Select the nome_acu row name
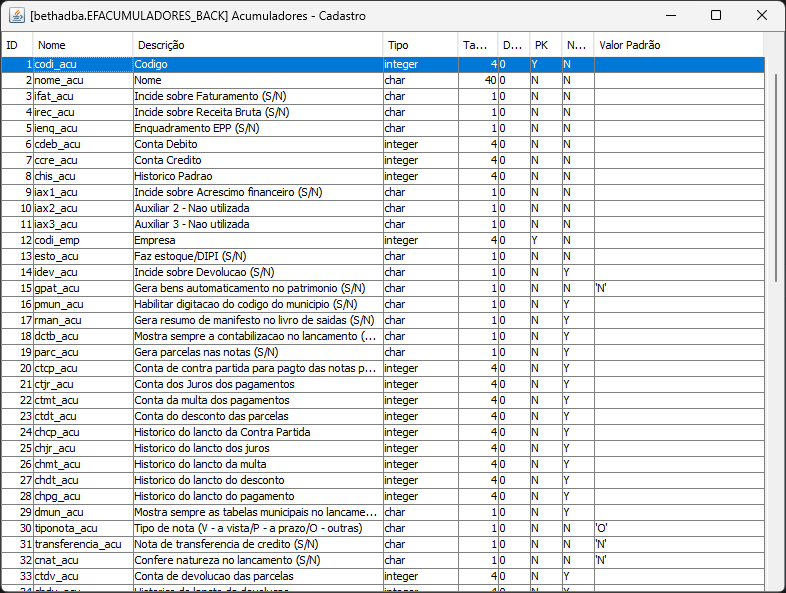 click(83, 80)
